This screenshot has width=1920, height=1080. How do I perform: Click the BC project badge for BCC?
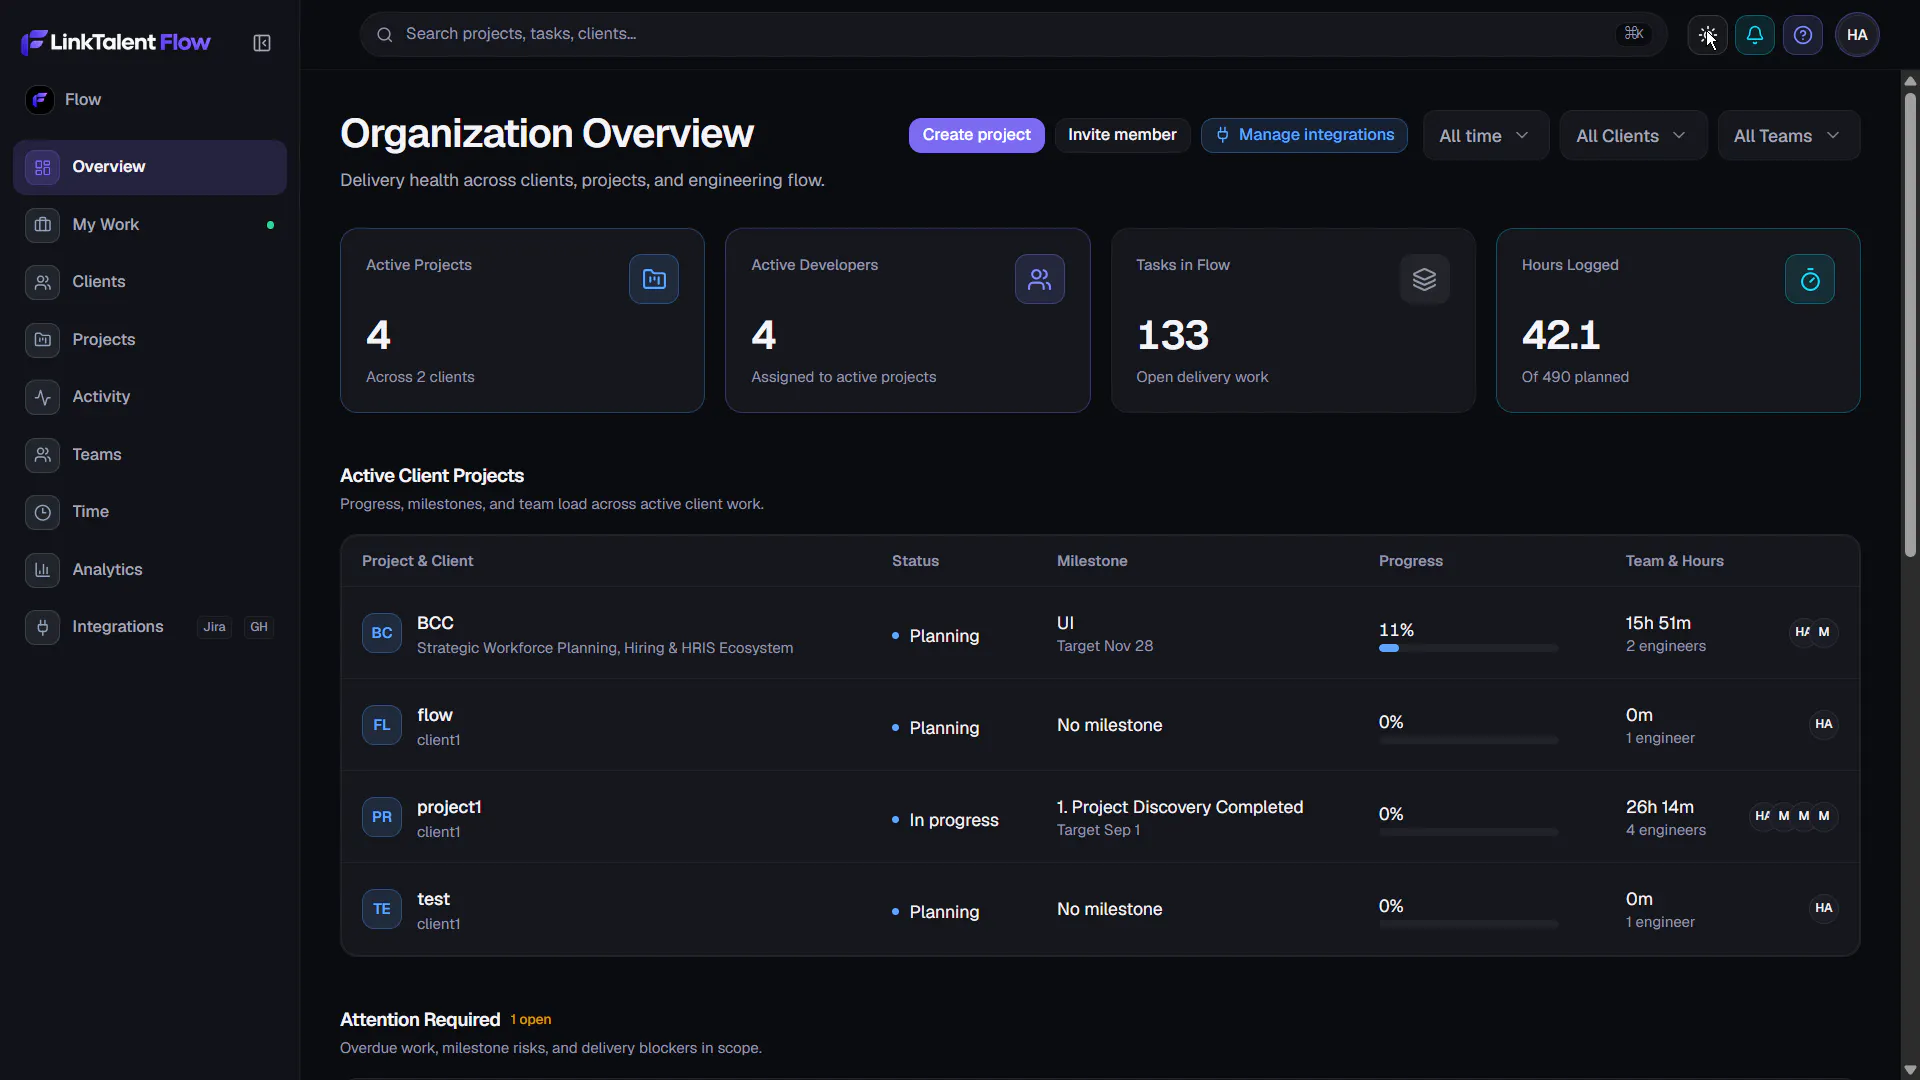(382, 633)
